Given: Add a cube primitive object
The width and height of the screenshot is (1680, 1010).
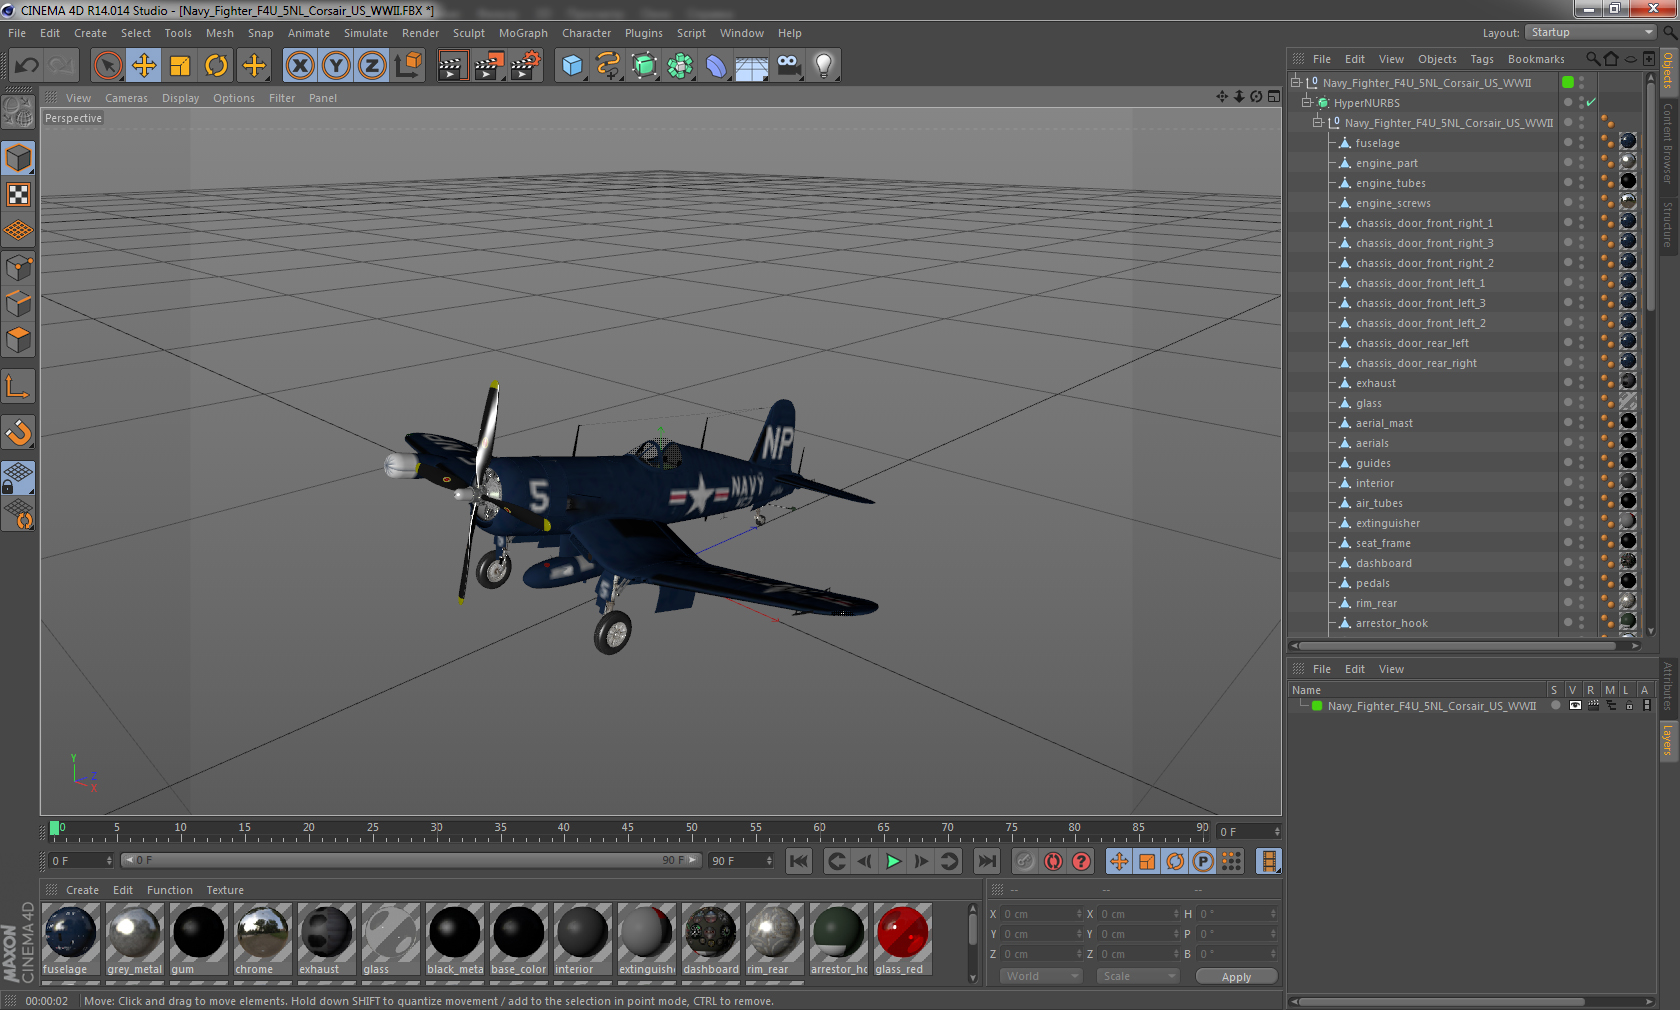Looking at the screenshot, I should point(572,66).
